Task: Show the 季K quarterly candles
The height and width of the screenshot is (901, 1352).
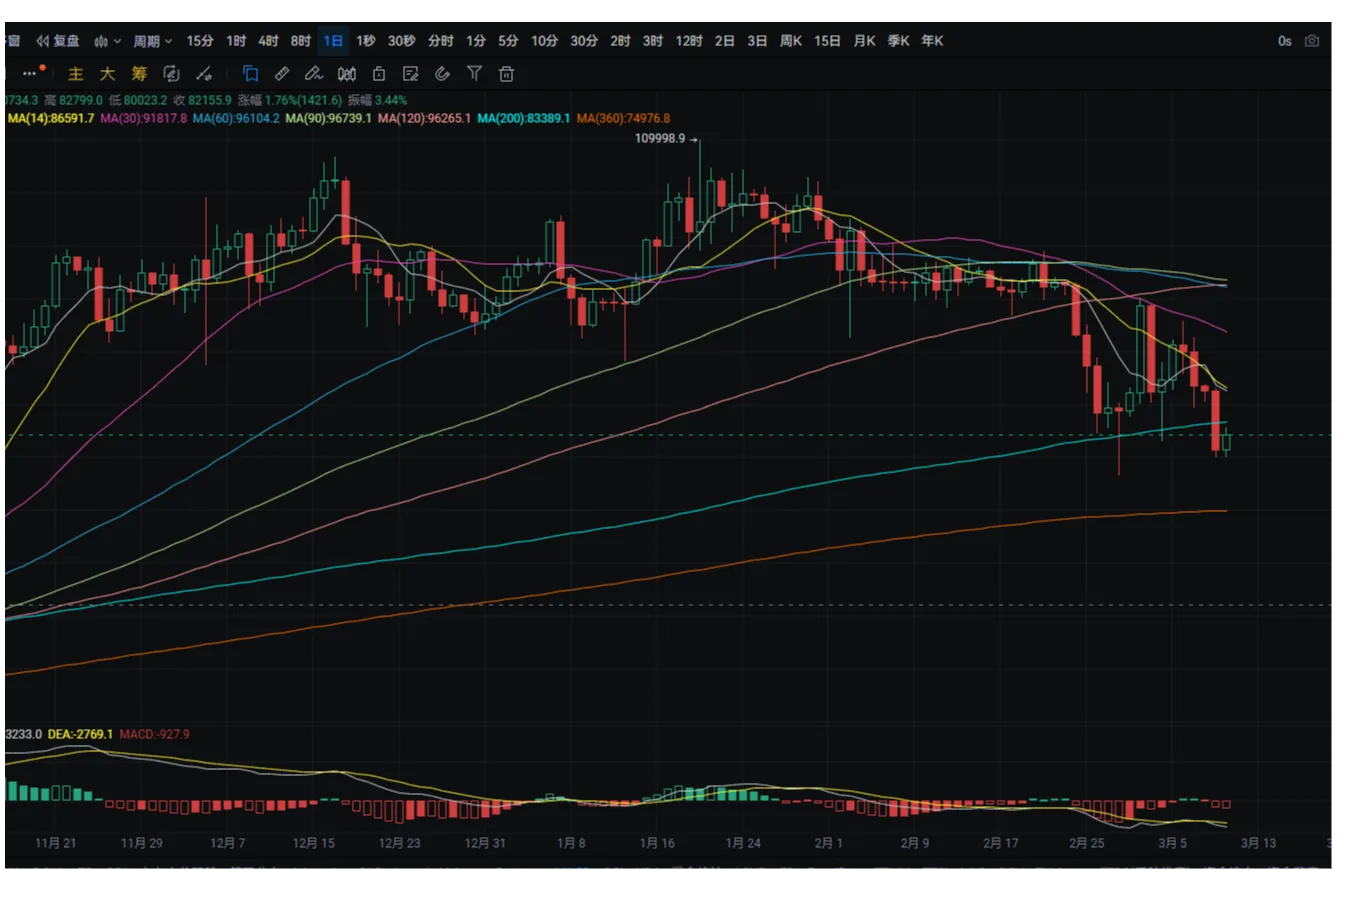Action: tap(898, 41)
